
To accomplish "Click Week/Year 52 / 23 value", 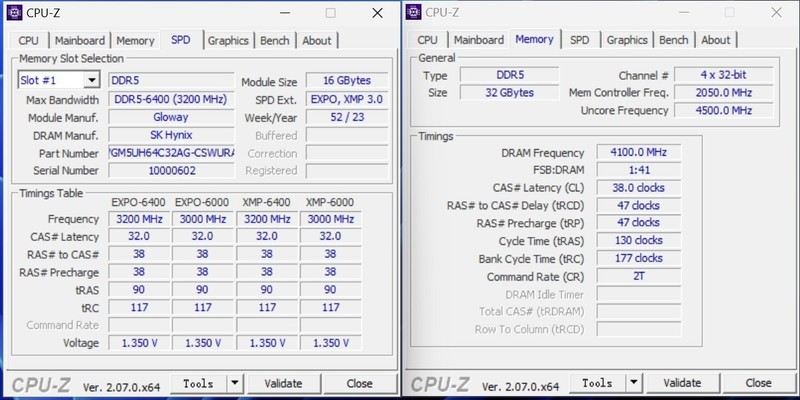I will click(x=347, y=117).
